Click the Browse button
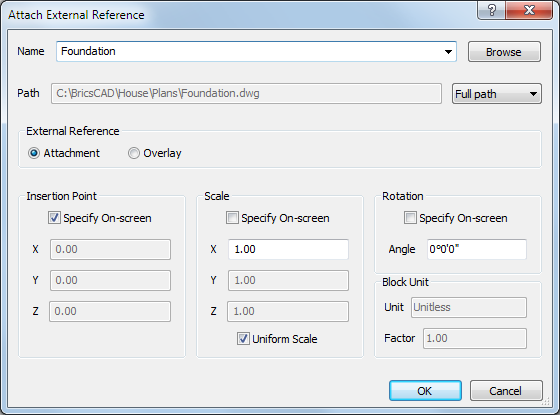This screenshot has height=415, width=560. pyautogui.click(x=504, y=52)
